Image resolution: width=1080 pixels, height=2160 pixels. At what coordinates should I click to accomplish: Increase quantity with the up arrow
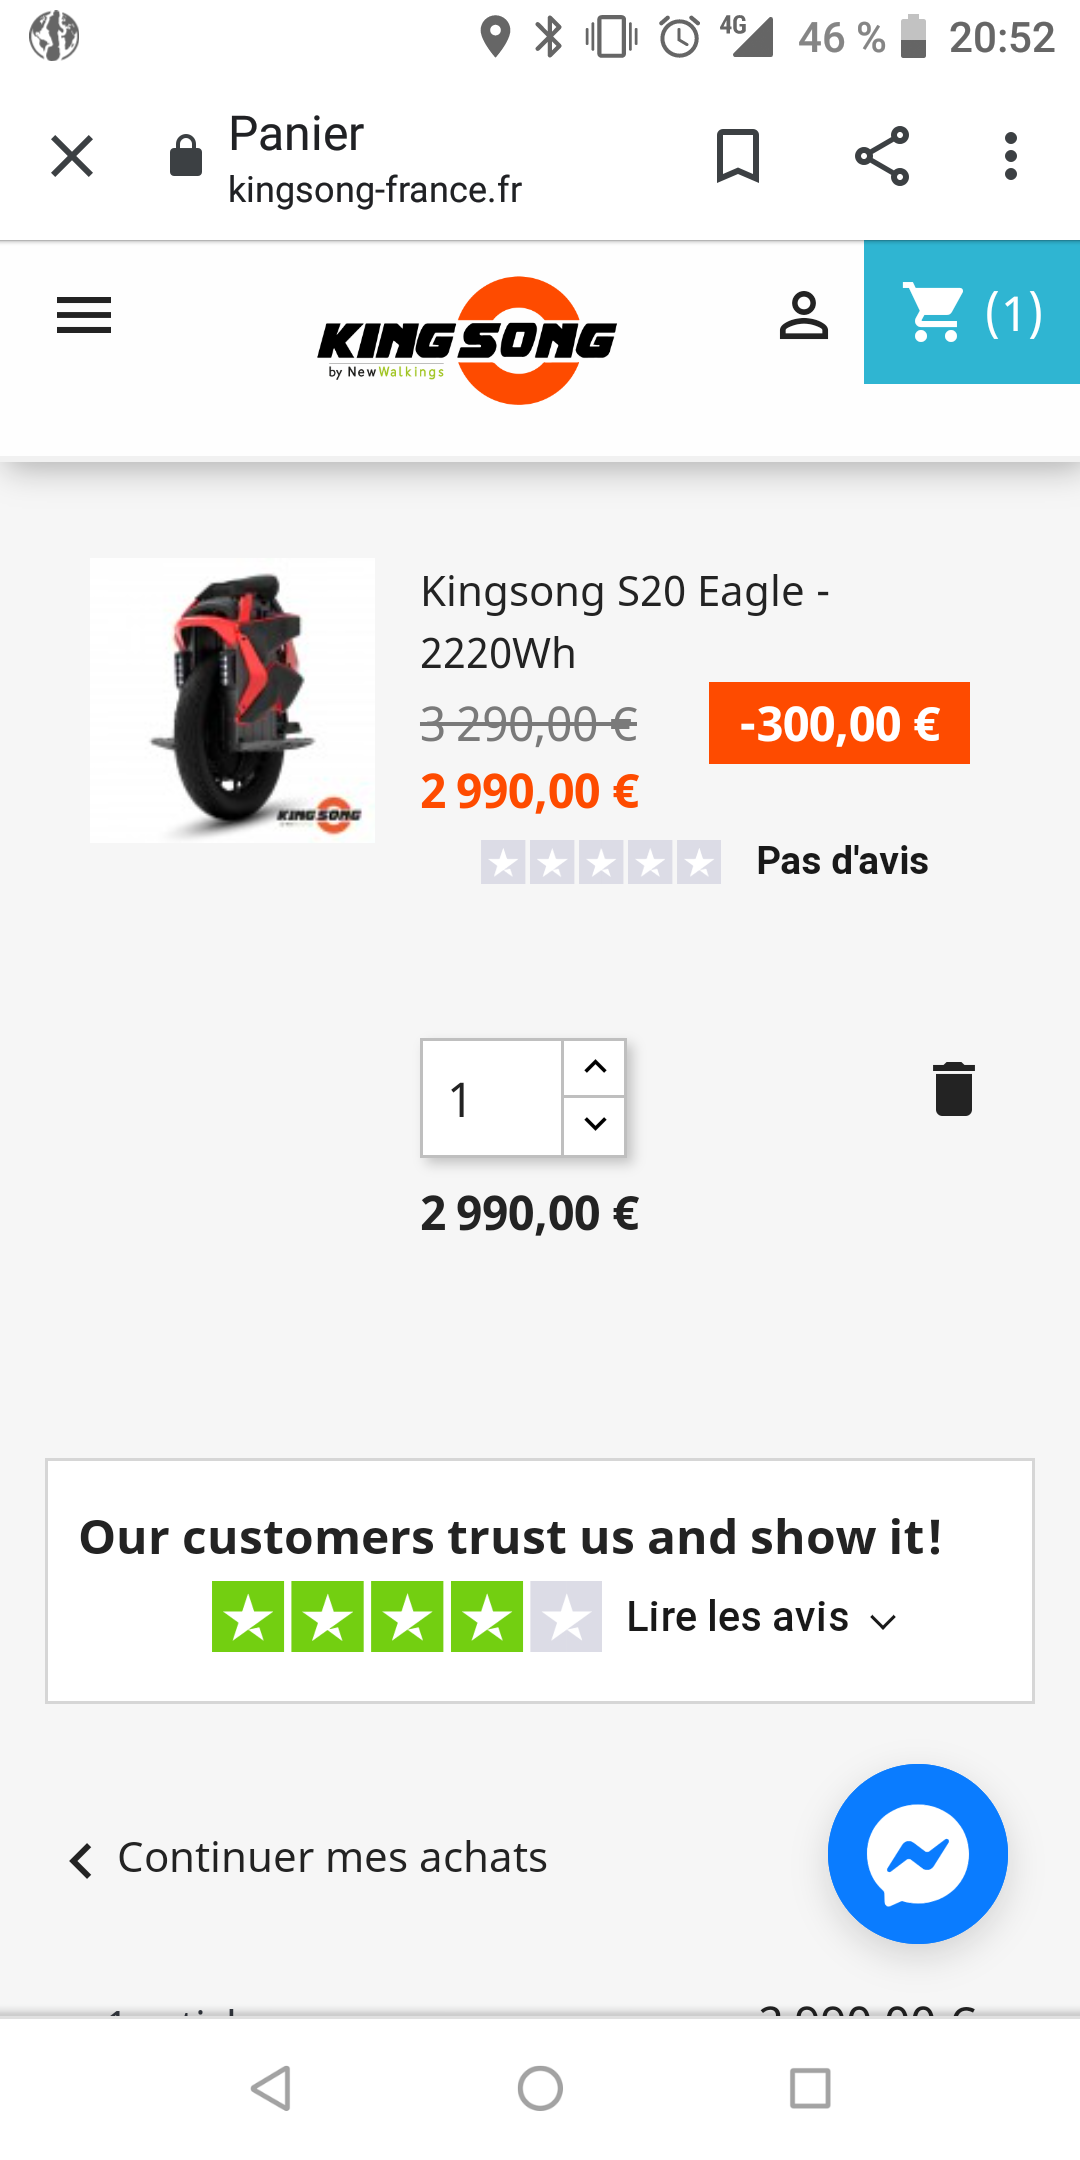click(x=595, y=1068)
